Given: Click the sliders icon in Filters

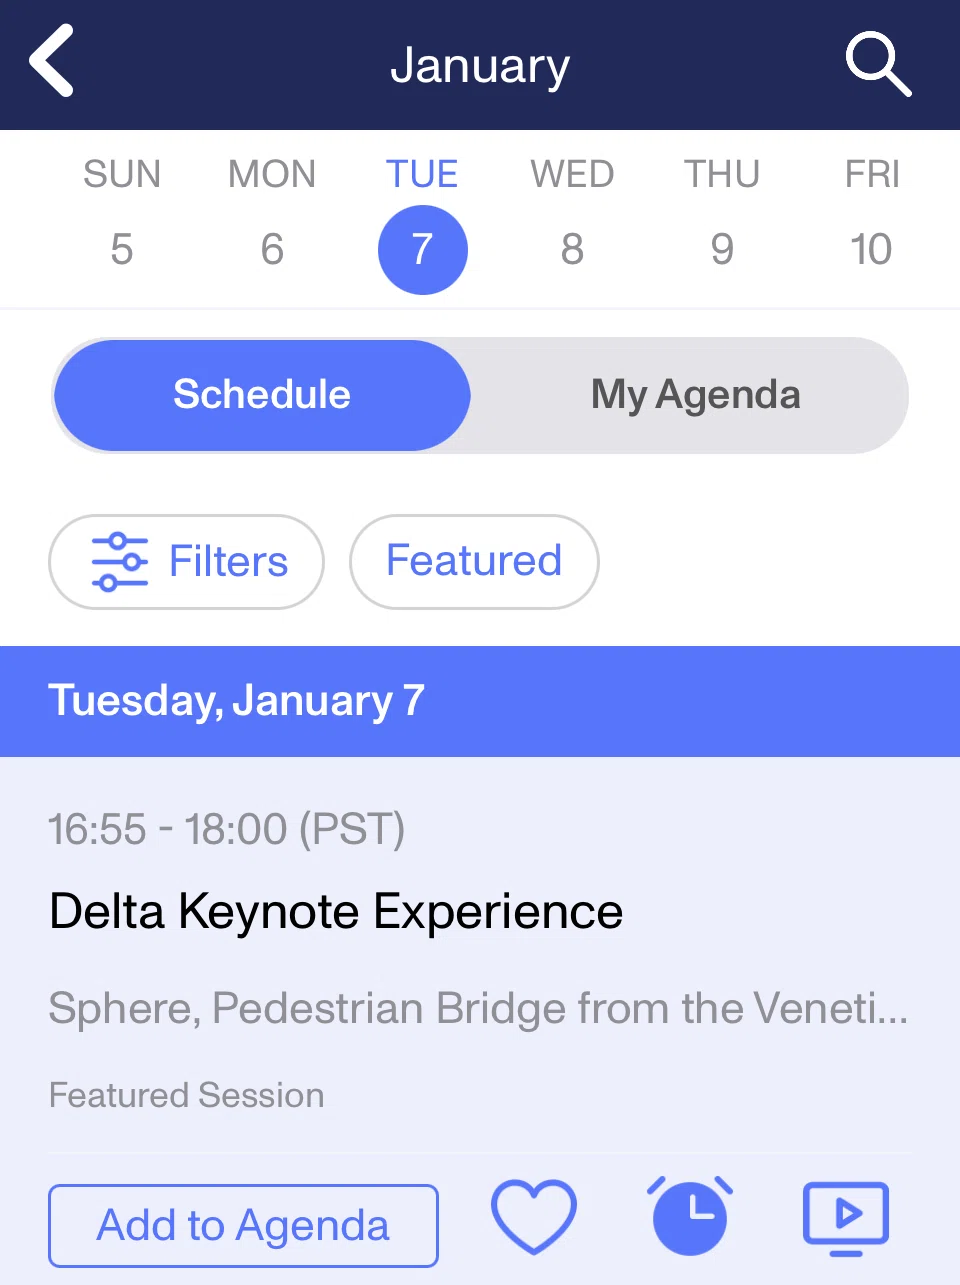Looking at the screenshot, I should [x=119, y=562].
